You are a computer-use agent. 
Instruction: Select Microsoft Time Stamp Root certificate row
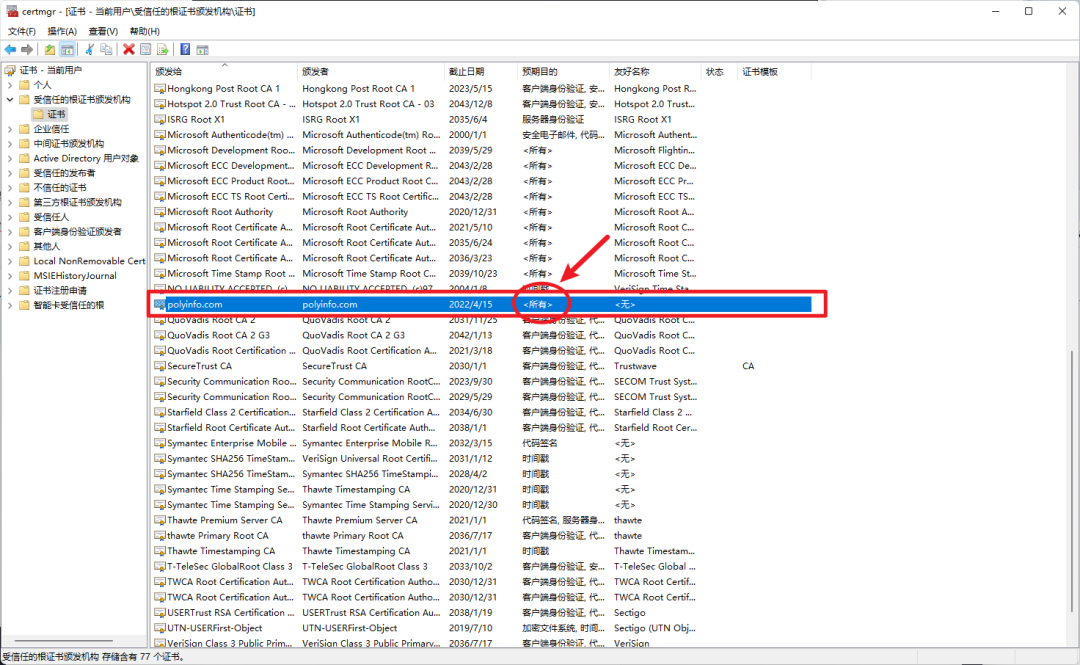(x=481, y=274)
